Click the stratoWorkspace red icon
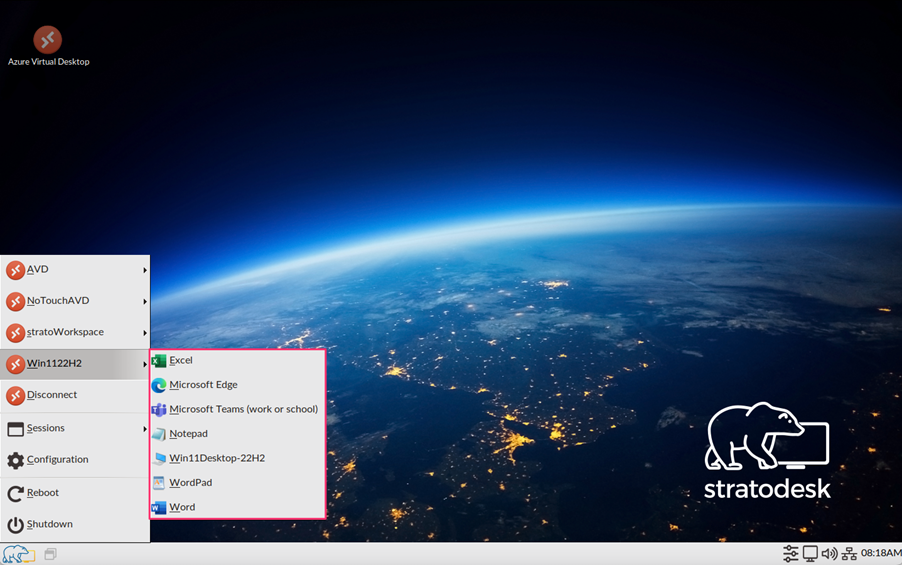 point(16,333)
